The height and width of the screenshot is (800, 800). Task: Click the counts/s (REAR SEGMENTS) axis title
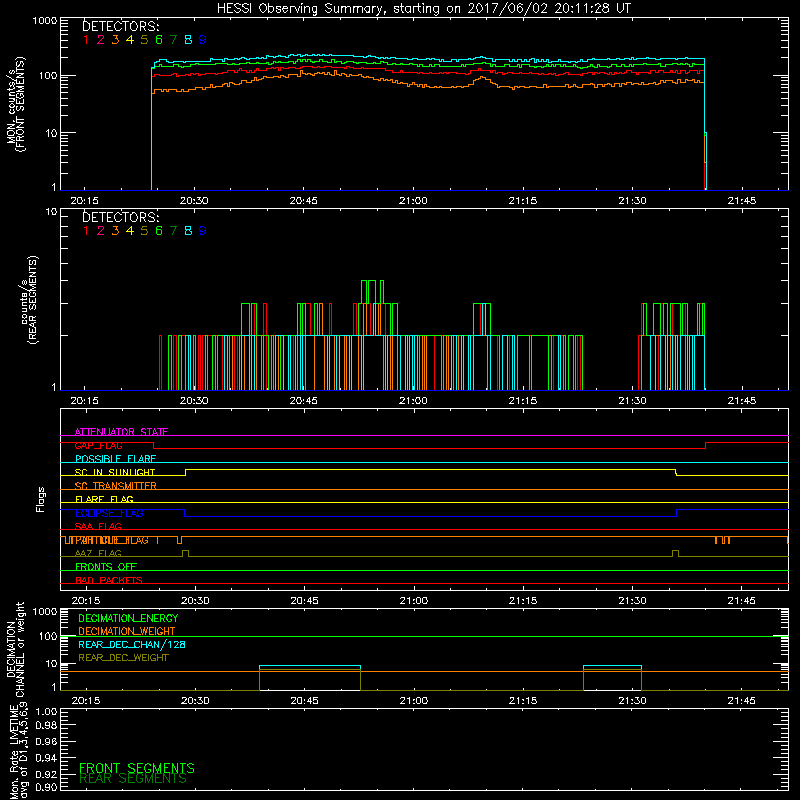coord(29,300)
